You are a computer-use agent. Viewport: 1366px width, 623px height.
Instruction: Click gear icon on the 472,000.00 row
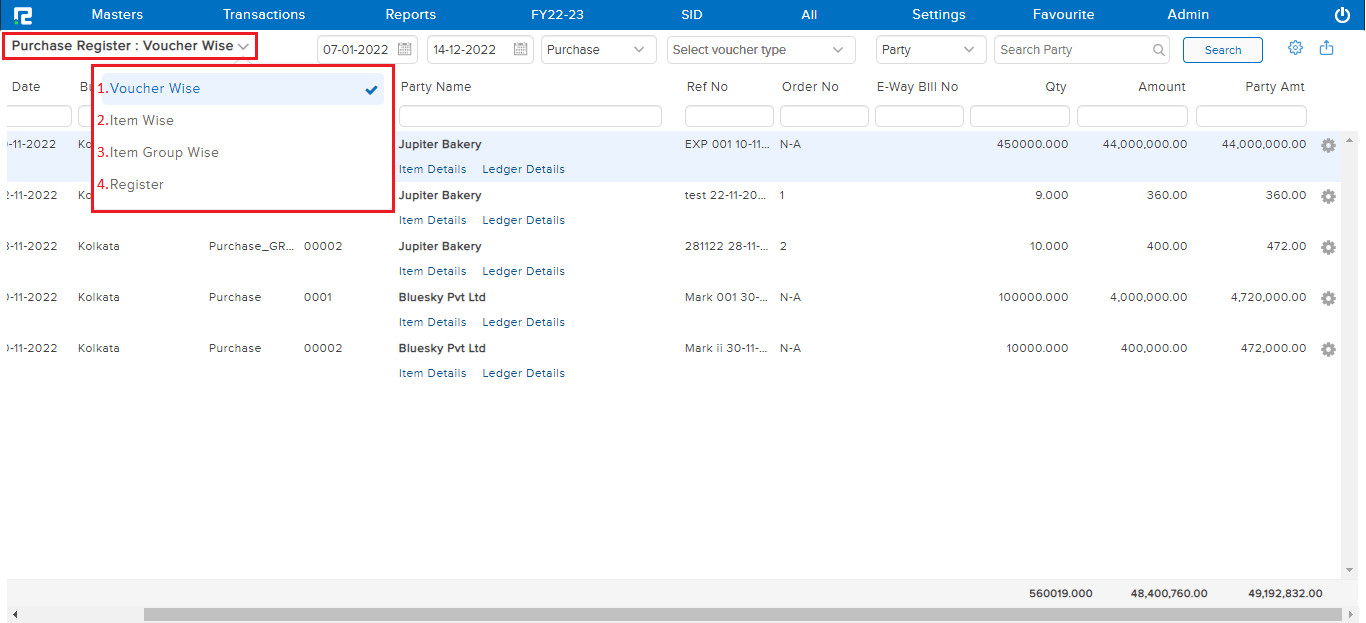1328,350
